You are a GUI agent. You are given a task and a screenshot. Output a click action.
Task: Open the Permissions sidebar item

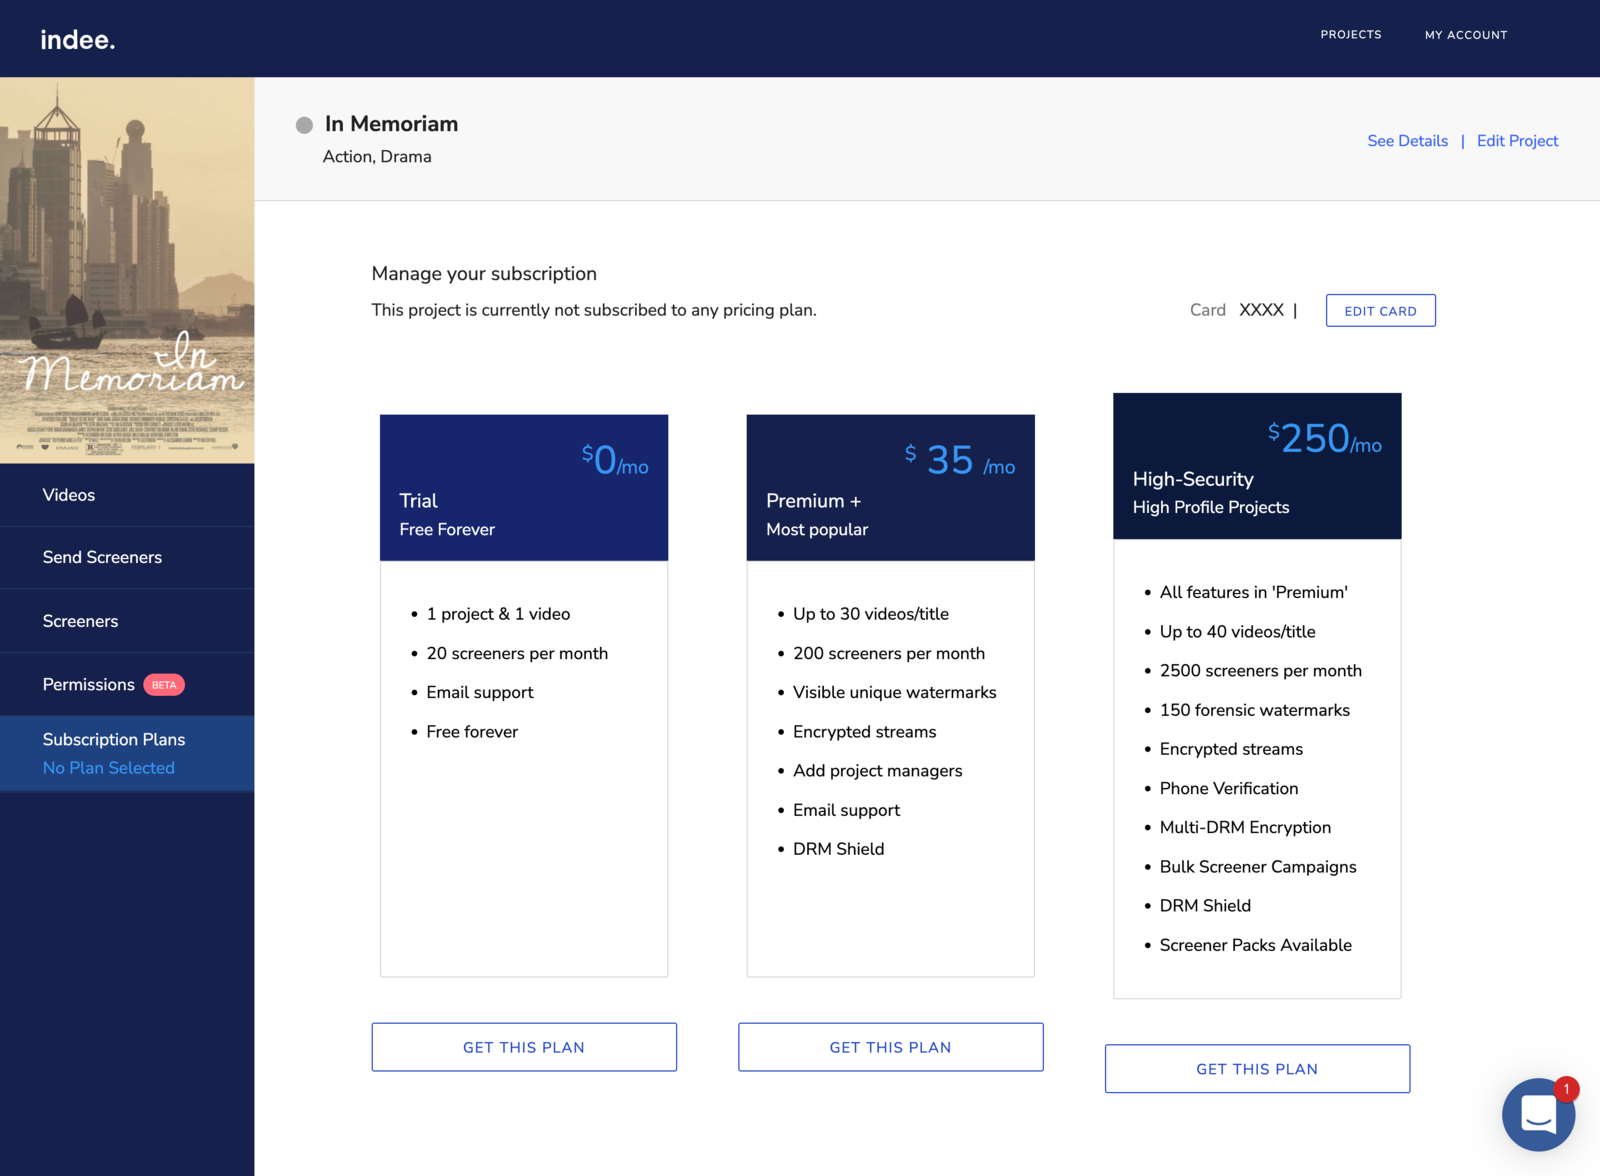tap(88, 685)
